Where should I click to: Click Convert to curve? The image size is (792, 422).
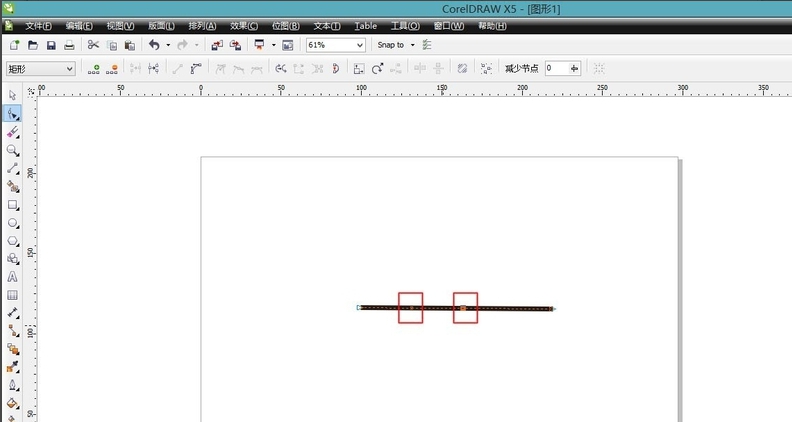196,69
